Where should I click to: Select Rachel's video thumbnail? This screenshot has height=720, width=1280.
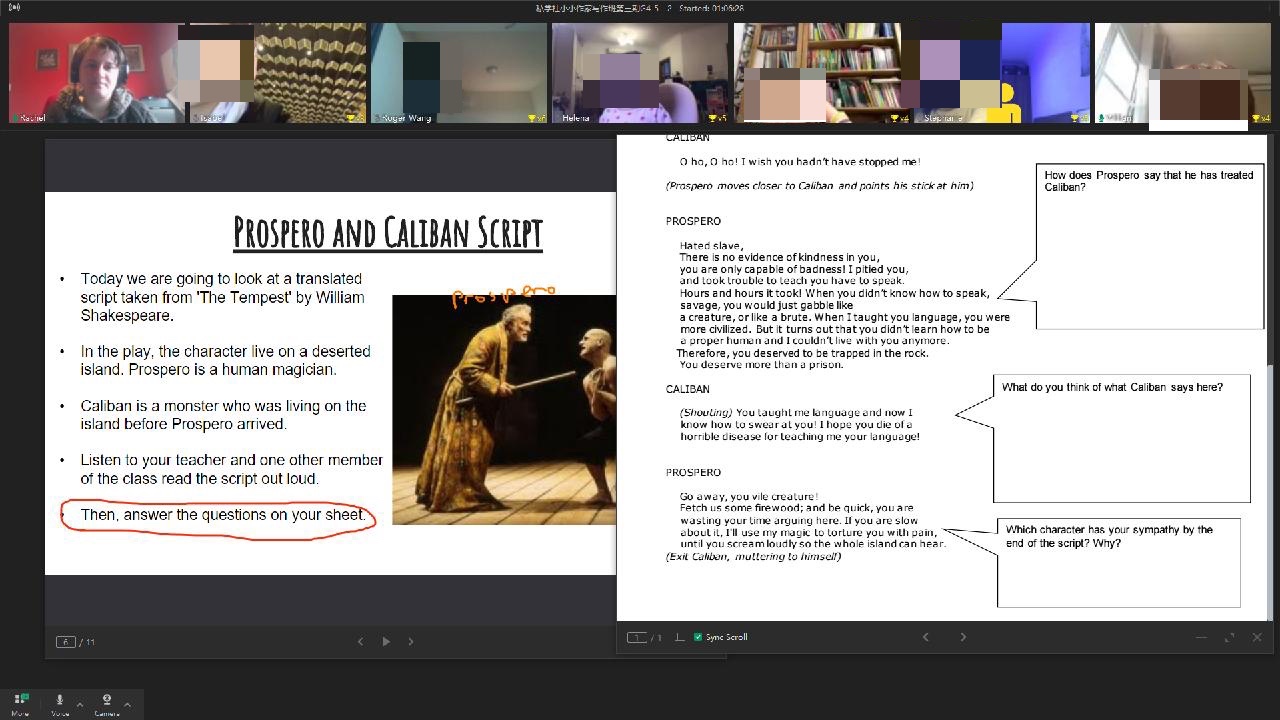click(97, 73)
